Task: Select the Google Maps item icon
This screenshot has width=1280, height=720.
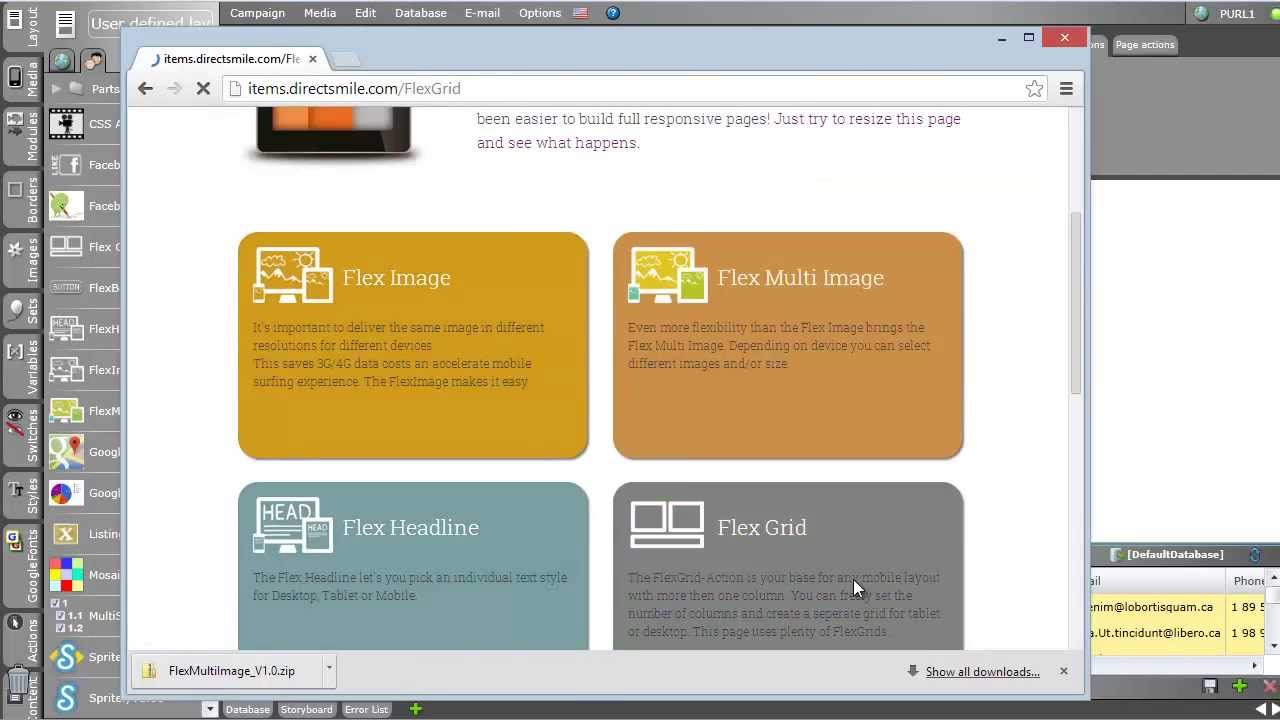Action: [66, 452]
